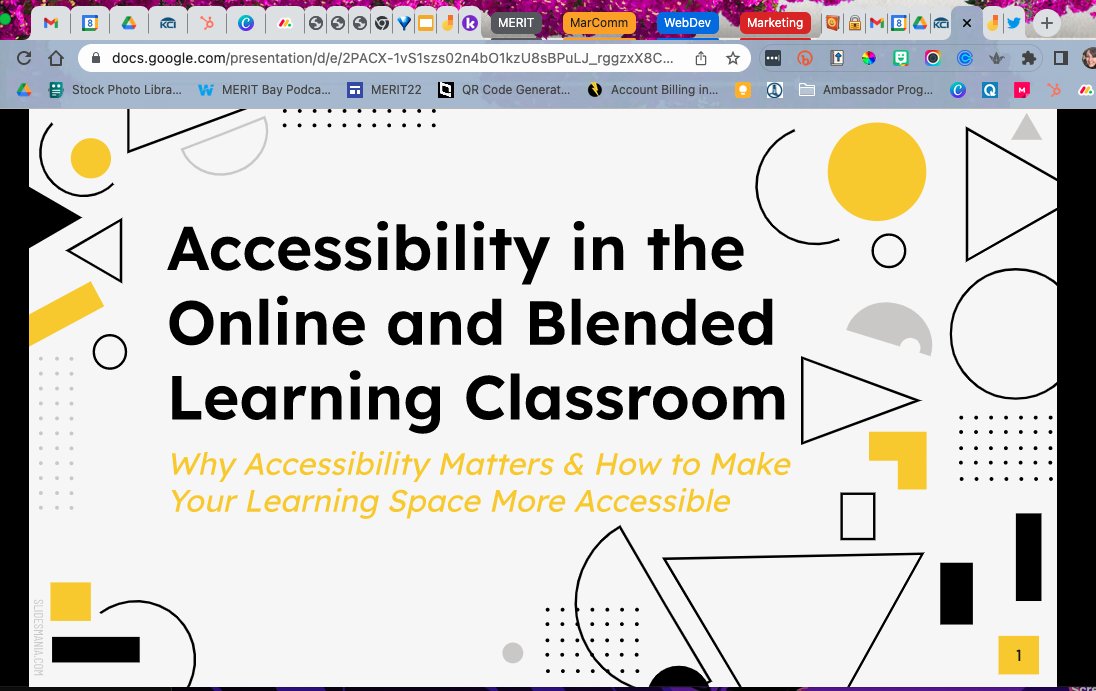The image size is (1096, 691).
Task: Reload the current page
Action: [x=24, y=58]
